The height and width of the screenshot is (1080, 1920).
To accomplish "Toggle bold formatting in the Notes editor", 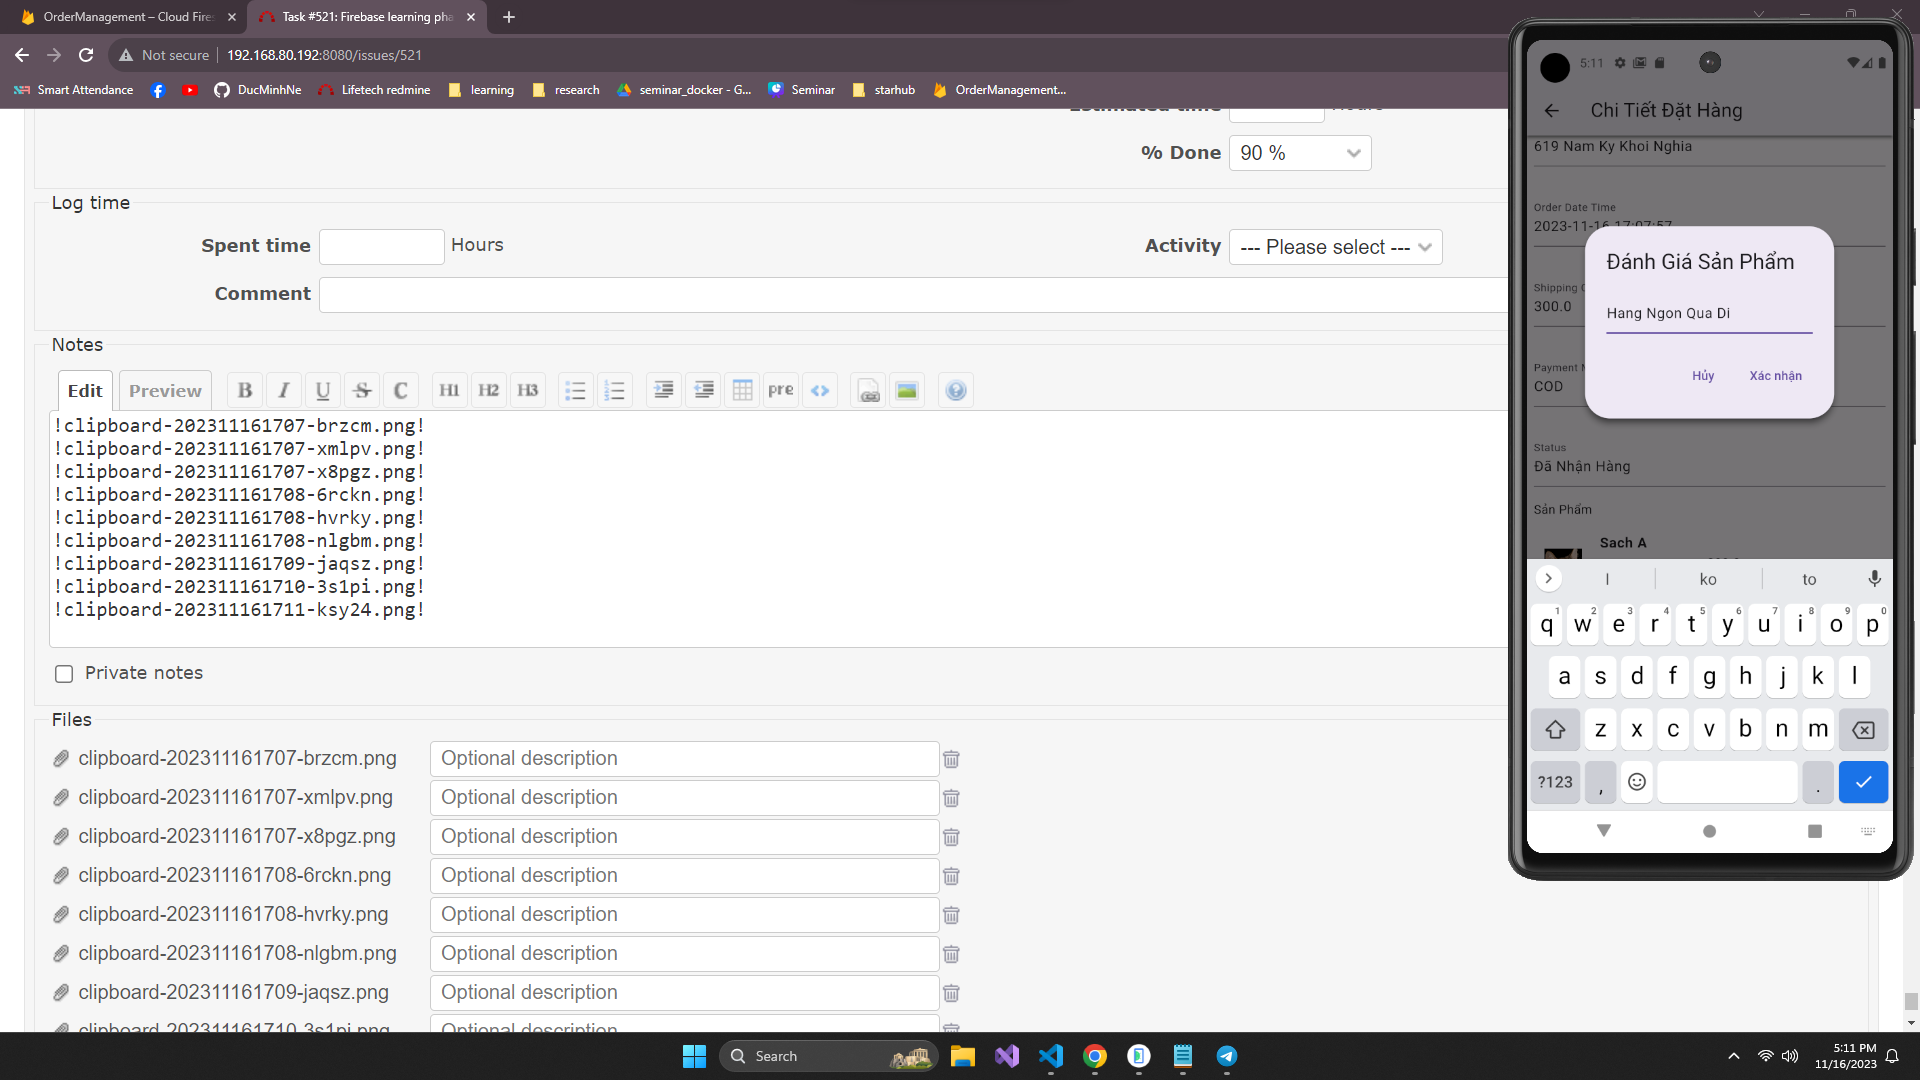I will 245,391.
